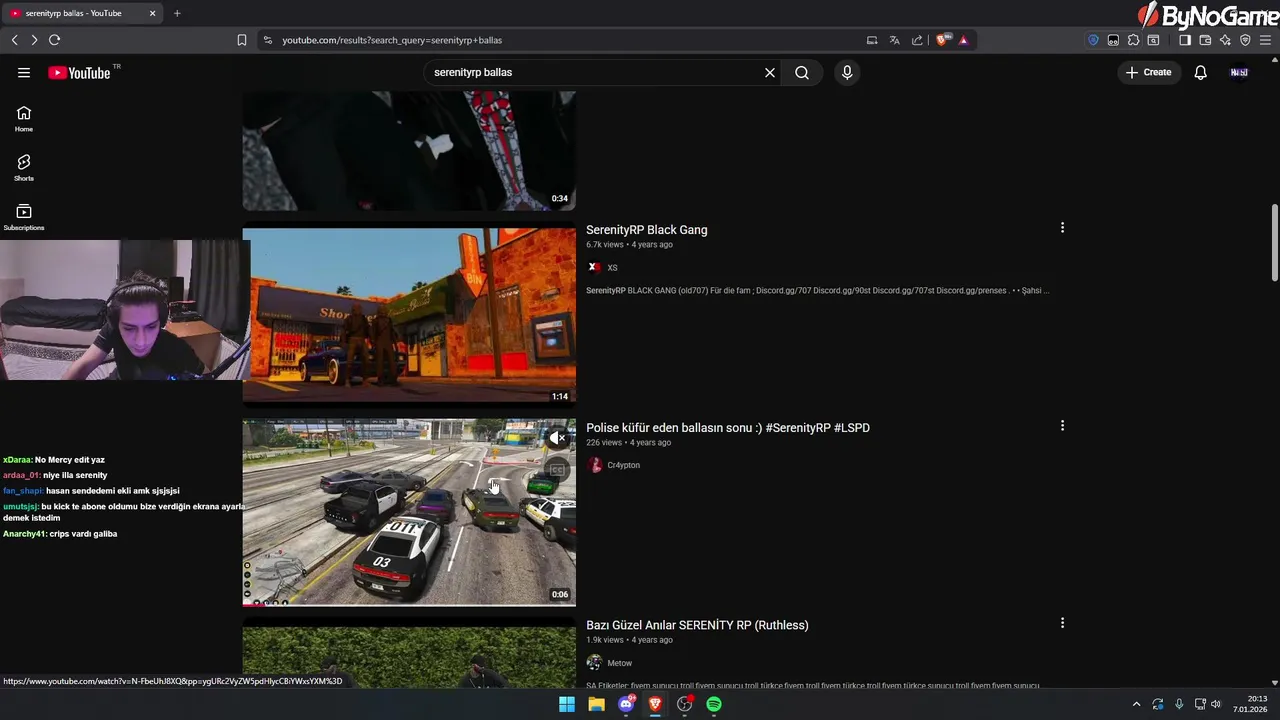Open the taskbar volume control
1280x720 pixels.
coord(1216,704)
